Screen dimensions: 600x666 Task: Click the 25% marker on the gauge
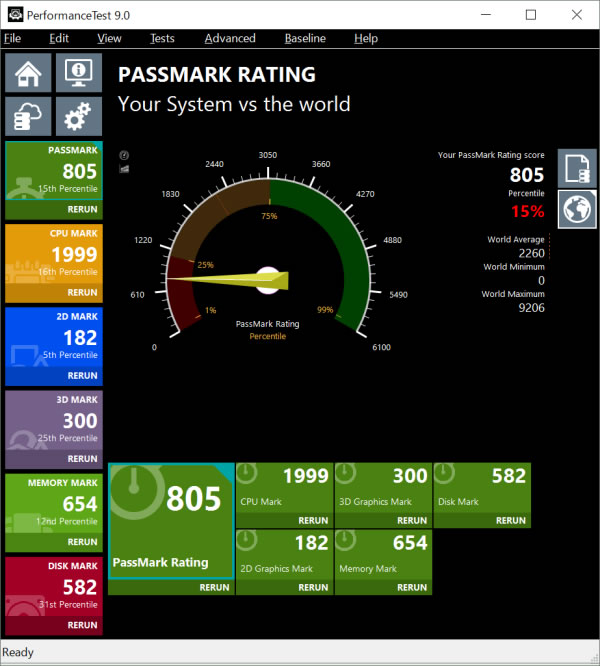(x=206, y=265)
